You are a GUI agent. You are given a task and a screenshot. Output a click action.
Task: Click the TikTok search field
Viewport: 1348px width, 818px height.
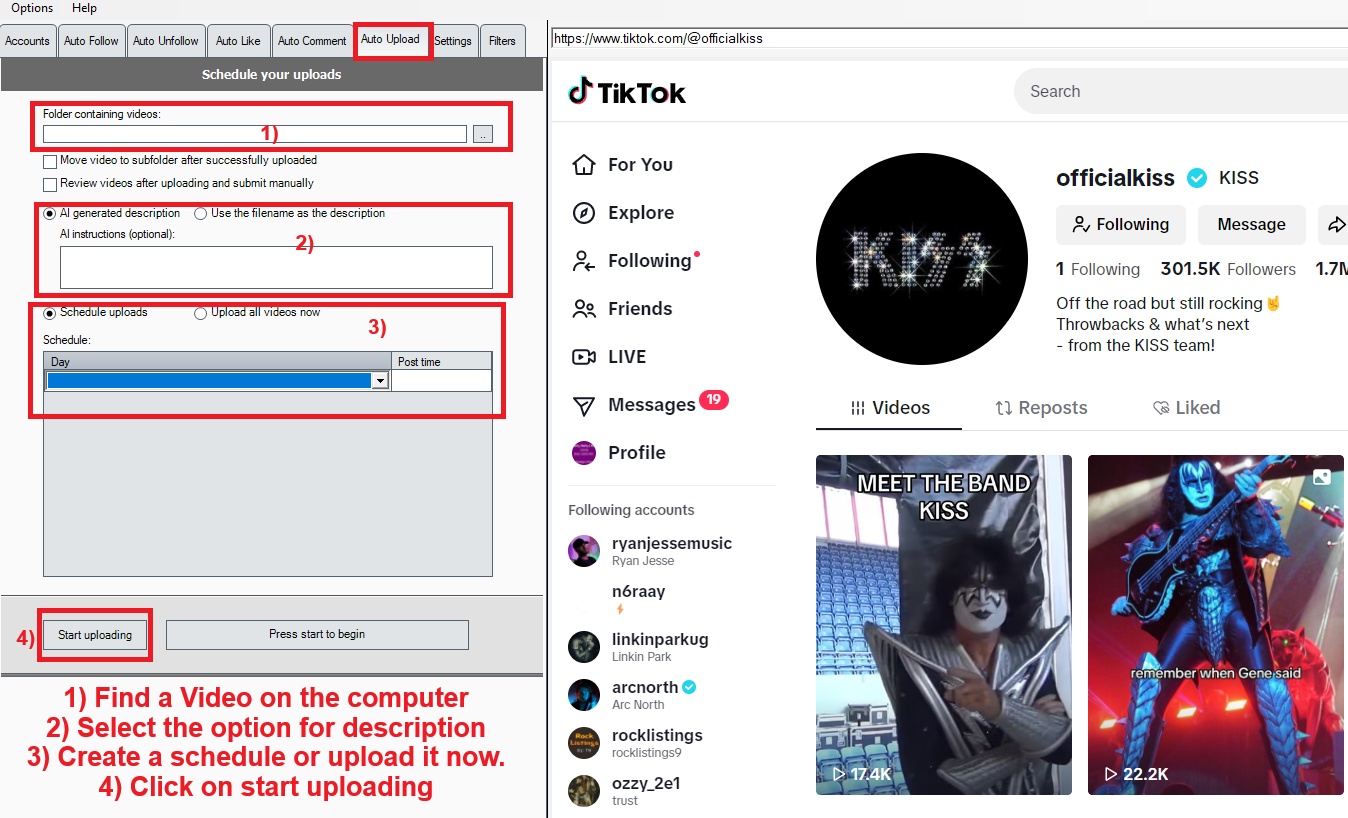click(1181, 92)
